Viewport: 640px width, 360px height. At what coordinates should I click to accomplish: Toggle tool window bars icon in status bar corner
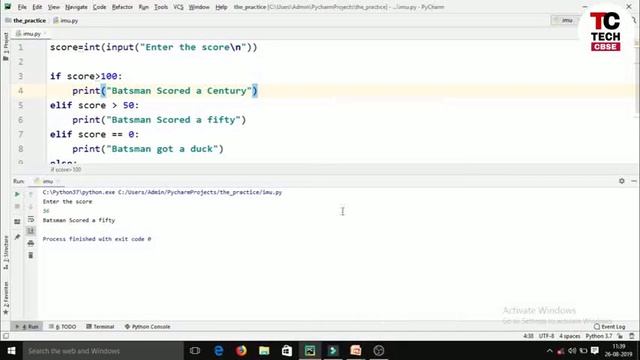click(x=6, y=336)
